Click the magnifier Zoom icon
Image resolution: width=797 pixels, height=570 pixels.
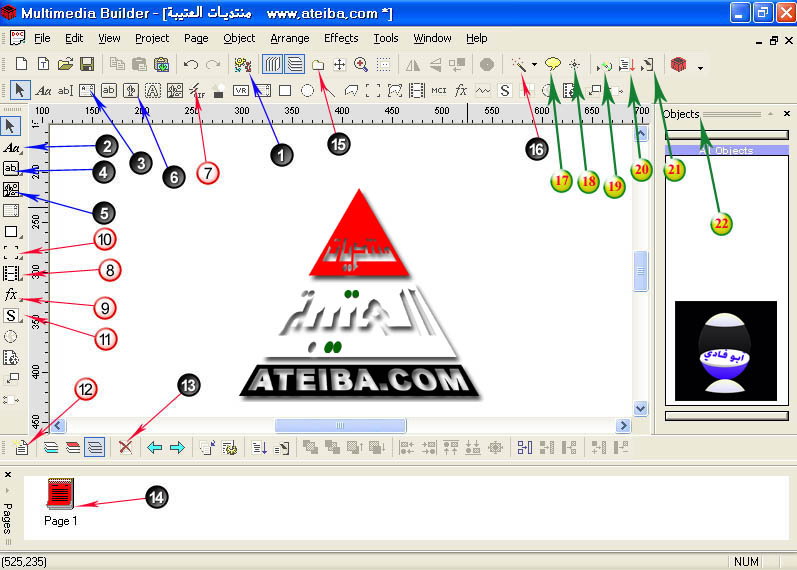tap(361, 64)
